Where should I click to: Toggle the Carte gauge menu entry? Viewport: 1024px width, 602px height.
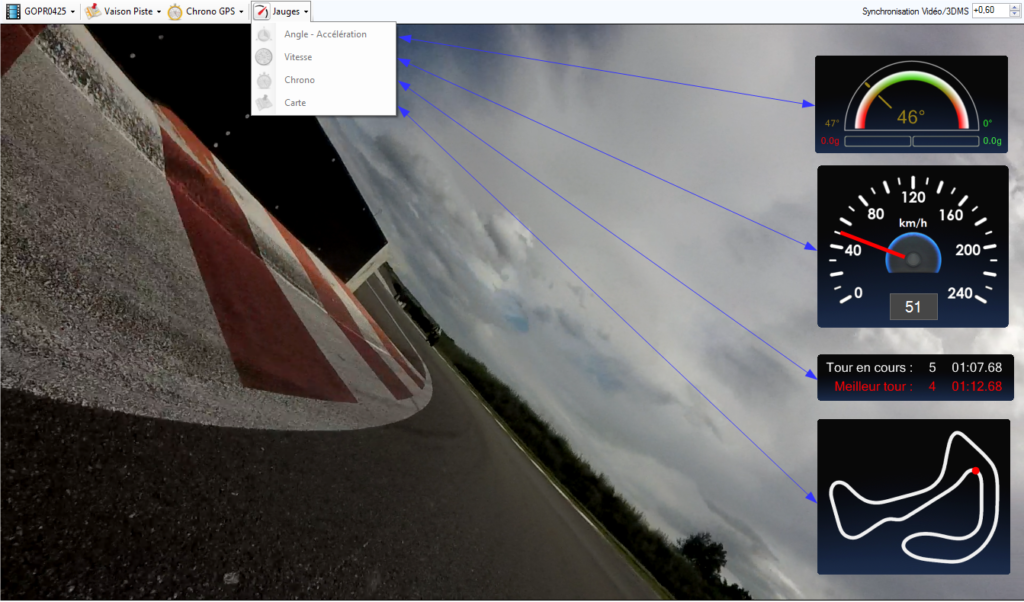(x=295, y=103)
